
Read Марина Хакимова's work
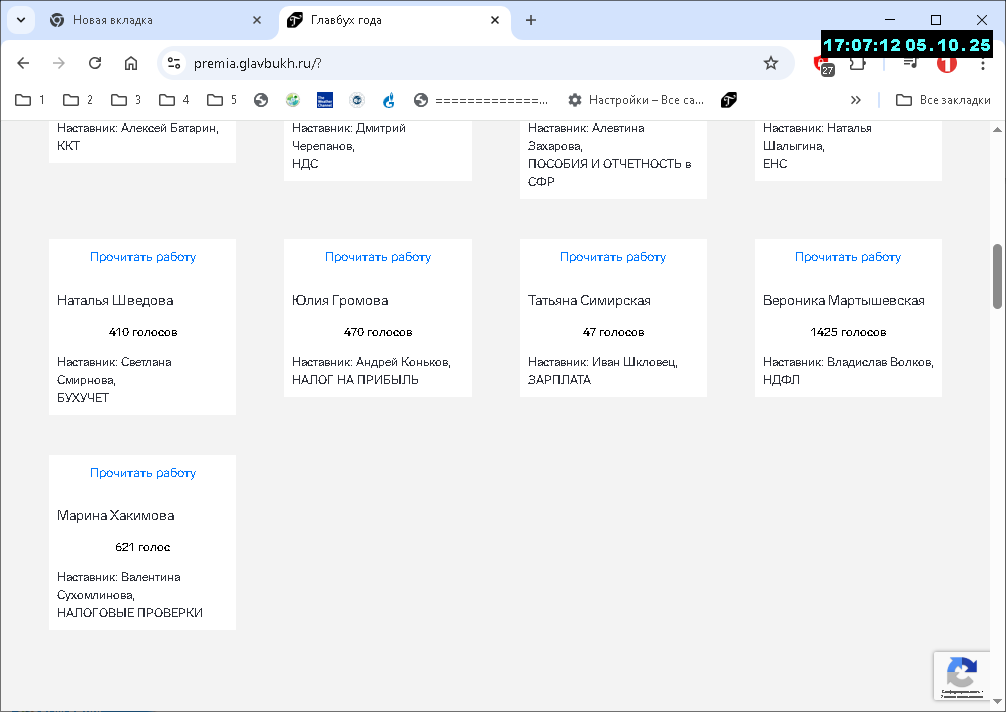click(x=142, y=473)
